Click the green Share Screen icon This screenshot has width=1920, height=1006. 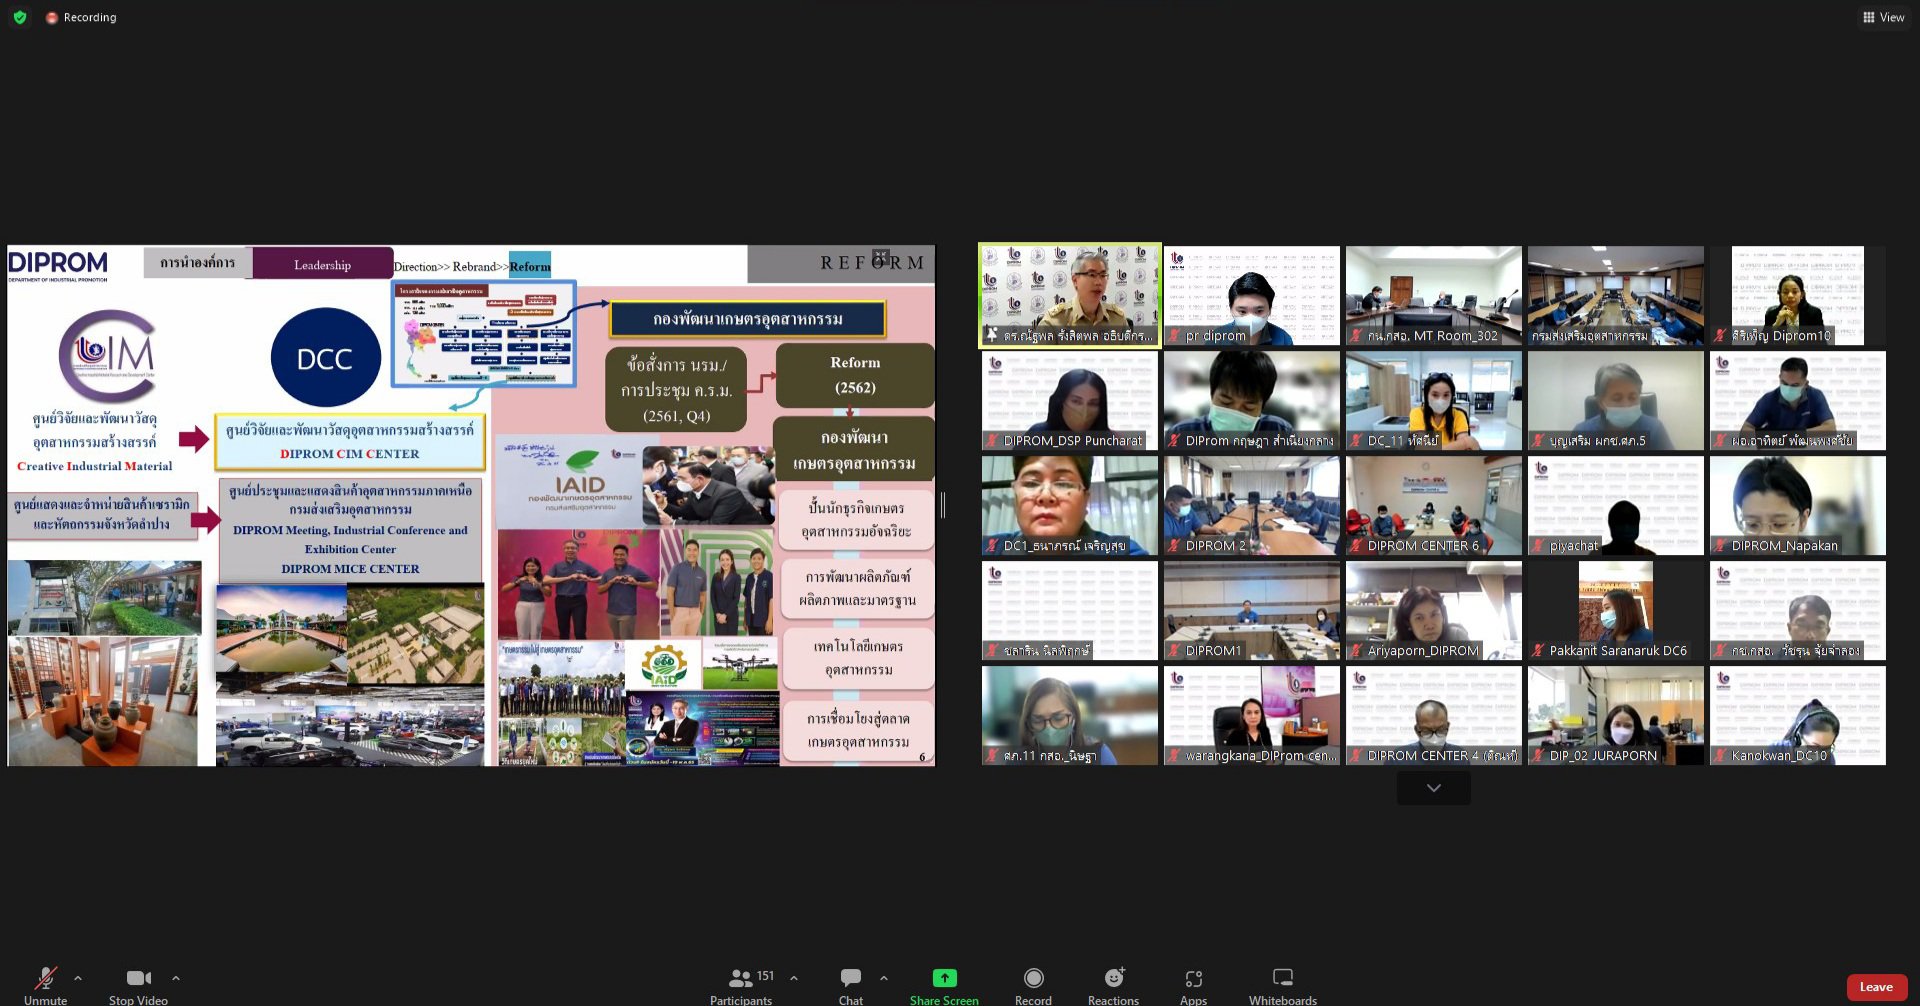[944, 977]
